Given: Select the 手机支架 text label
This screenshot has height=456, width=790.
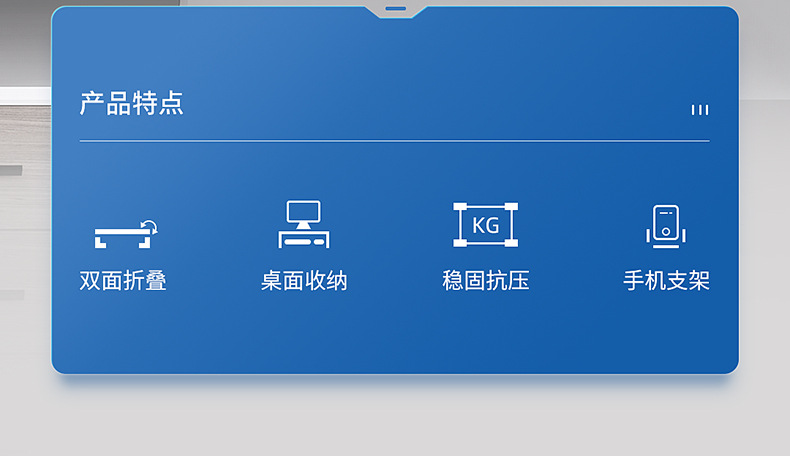Looking at the screenshot, I should click(x=666, y=281).
